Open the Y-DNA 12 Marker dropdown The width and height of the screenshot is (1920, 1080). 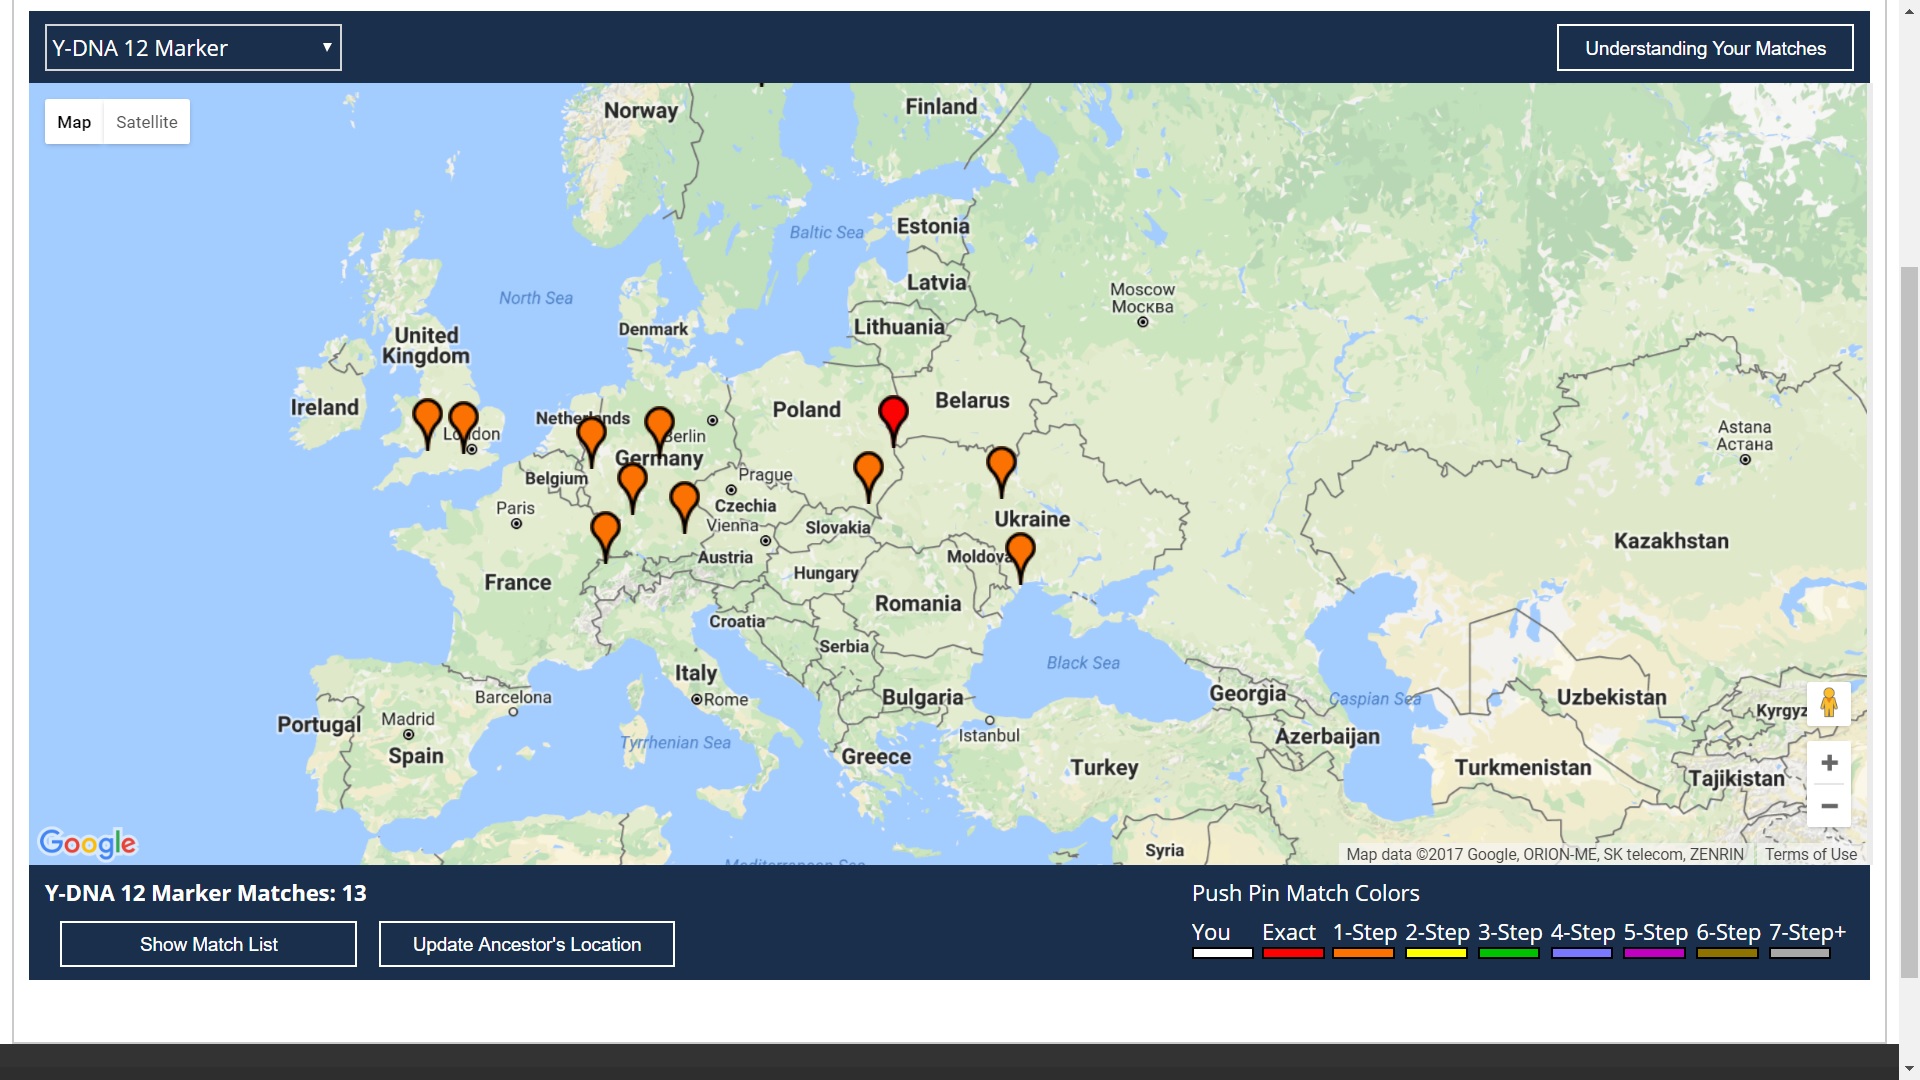click(x=193, y=48)
